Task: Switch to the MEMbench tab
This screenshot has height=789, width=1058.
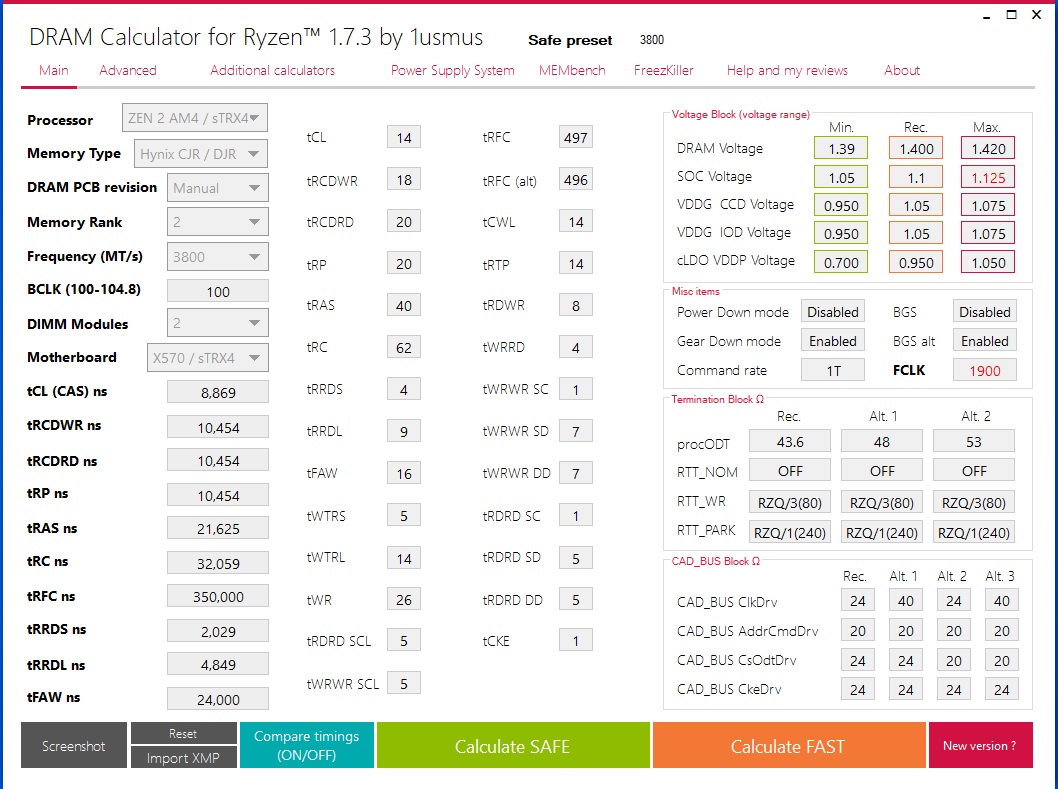Action: coord(572,70)
